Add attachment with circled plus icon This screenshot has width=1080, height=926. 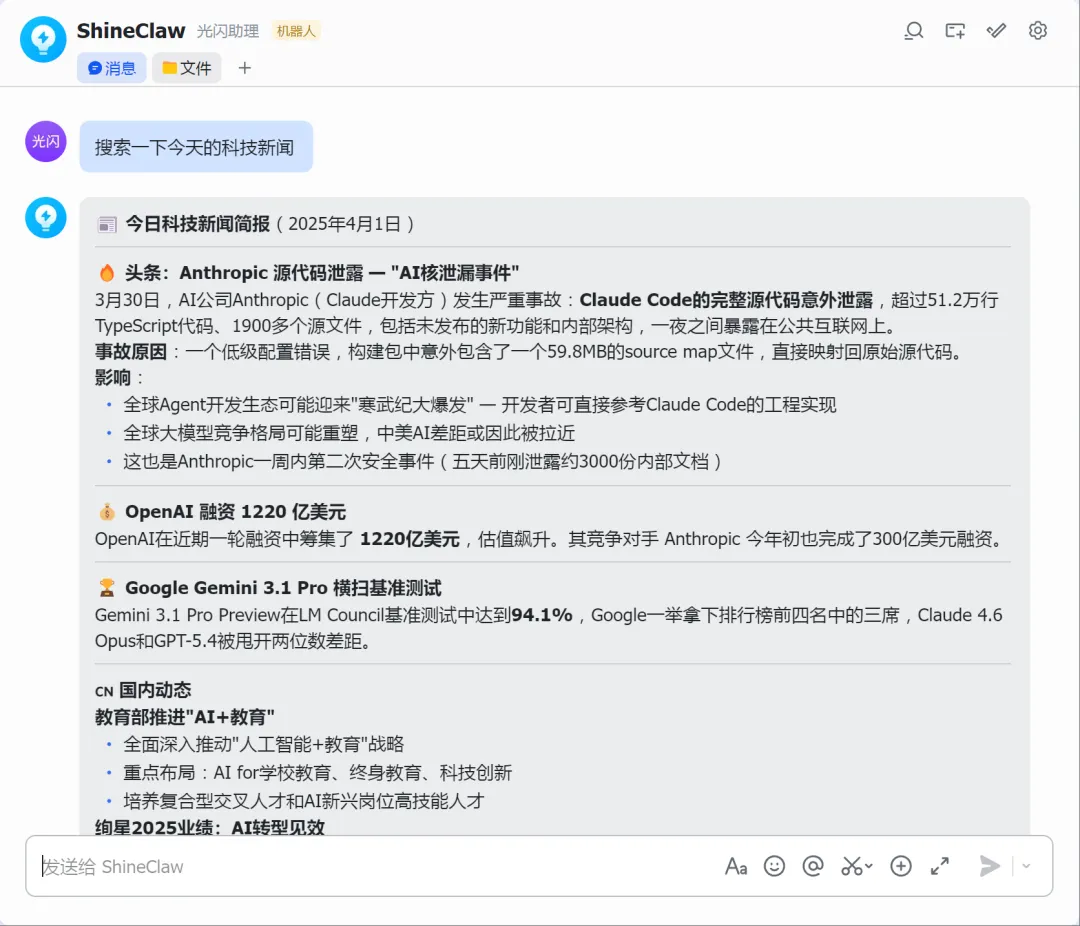pos(901,866)
